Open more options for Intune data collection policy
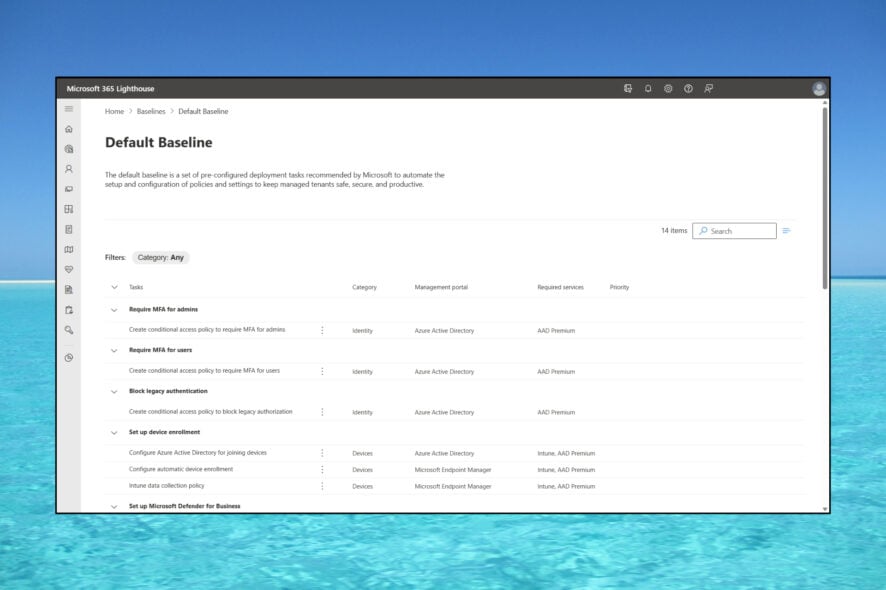The image size is (886, 590). coord(322,486)
